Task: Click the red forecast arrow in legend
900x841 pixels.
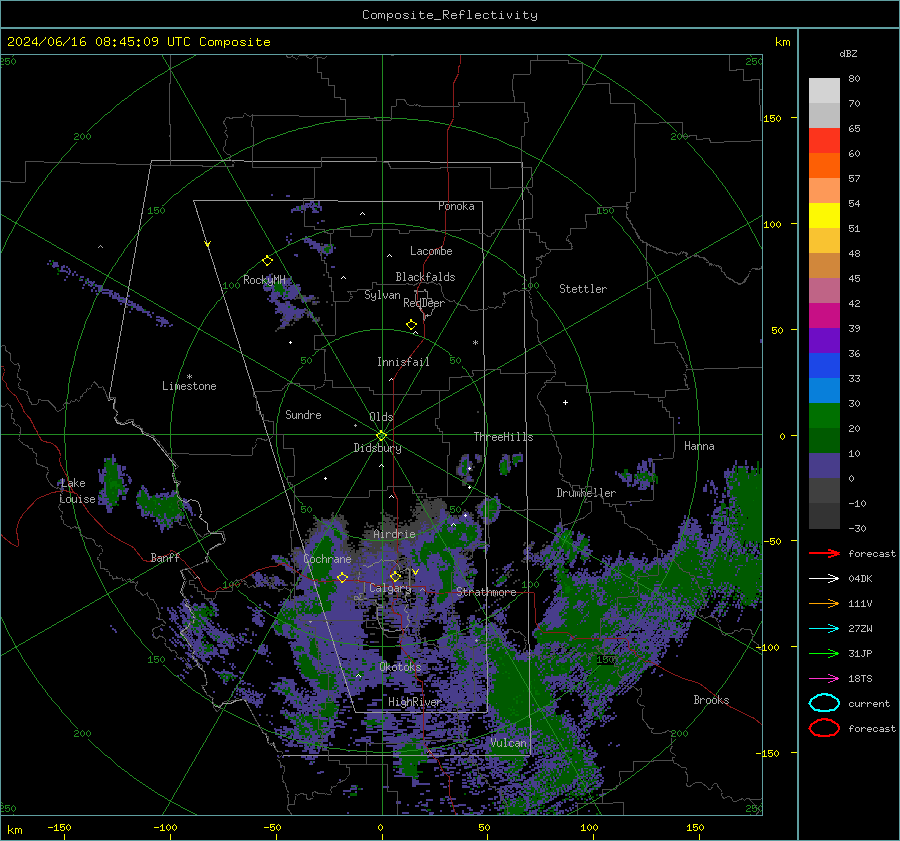Action: pos(824,553)
